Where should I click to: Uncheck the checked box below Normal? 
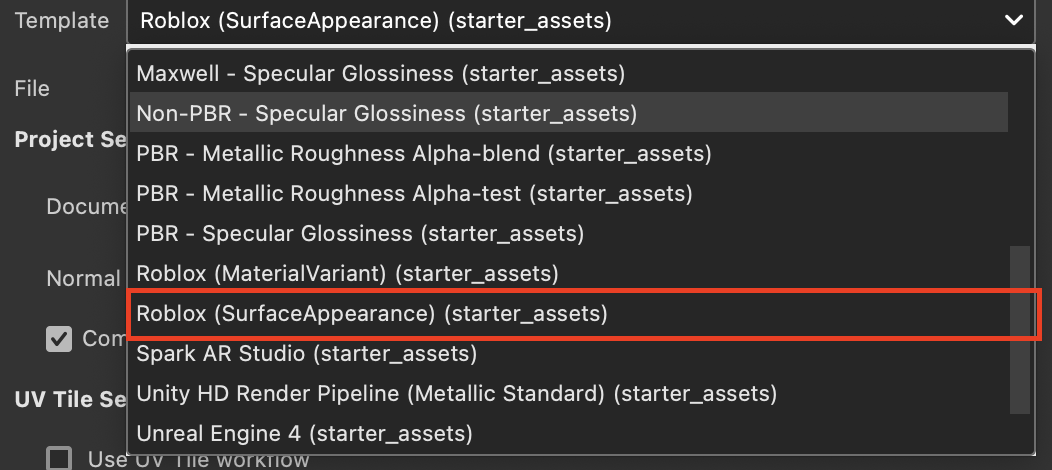pyautogui.click(x=59, y=338)
